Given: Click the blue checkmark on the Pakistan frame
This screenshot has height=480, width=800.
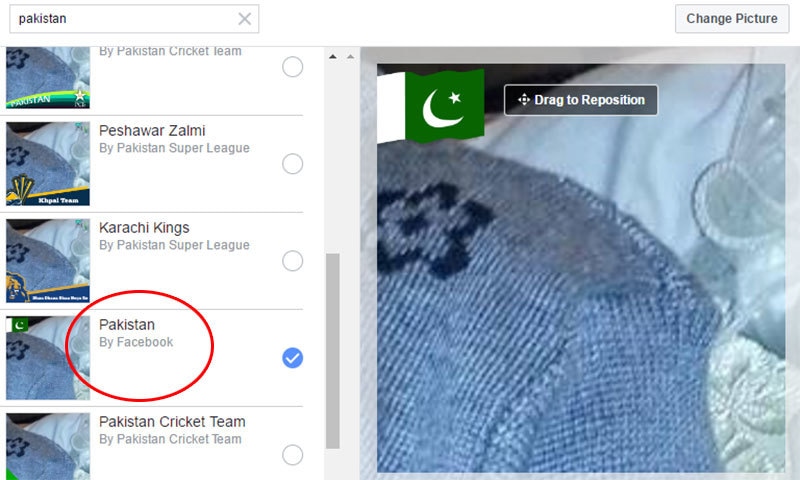Looking at the screenshot, I should tap(292, 358).
